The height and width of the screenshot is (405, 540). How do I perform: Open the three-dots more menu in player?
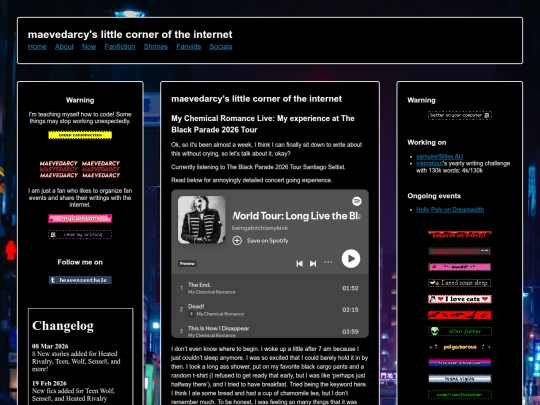tap(328, 262)
